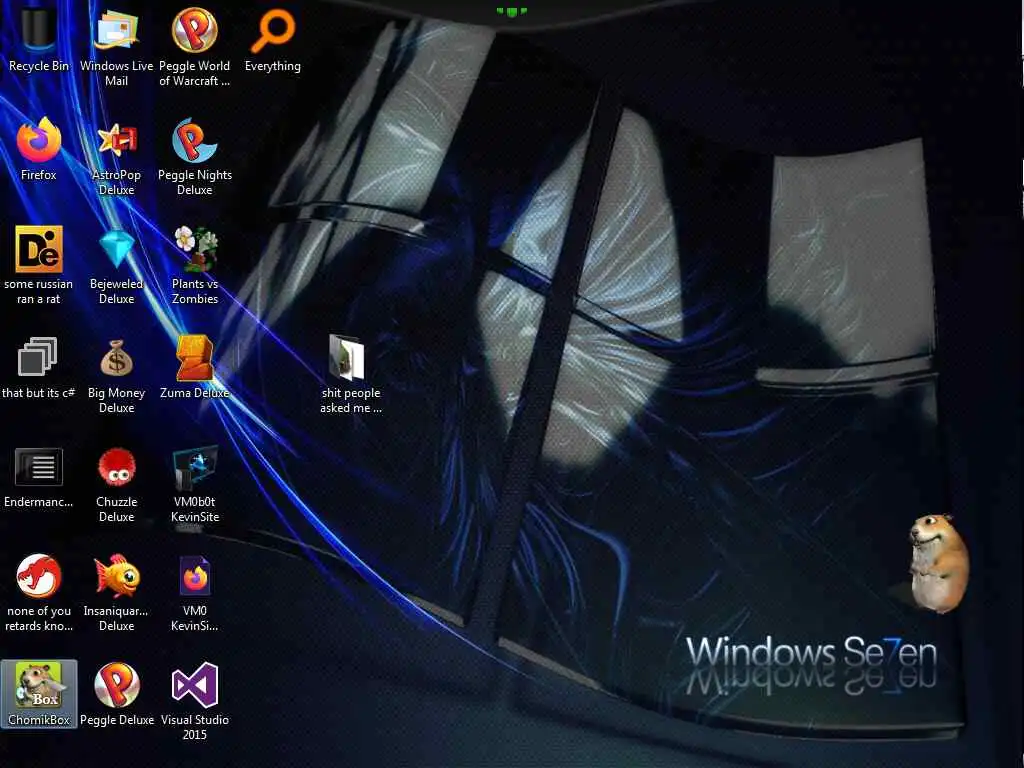Select Windows Live Mail shortcut
Viewport: 1024px width, 768px height.
click(x=116, y=31)
